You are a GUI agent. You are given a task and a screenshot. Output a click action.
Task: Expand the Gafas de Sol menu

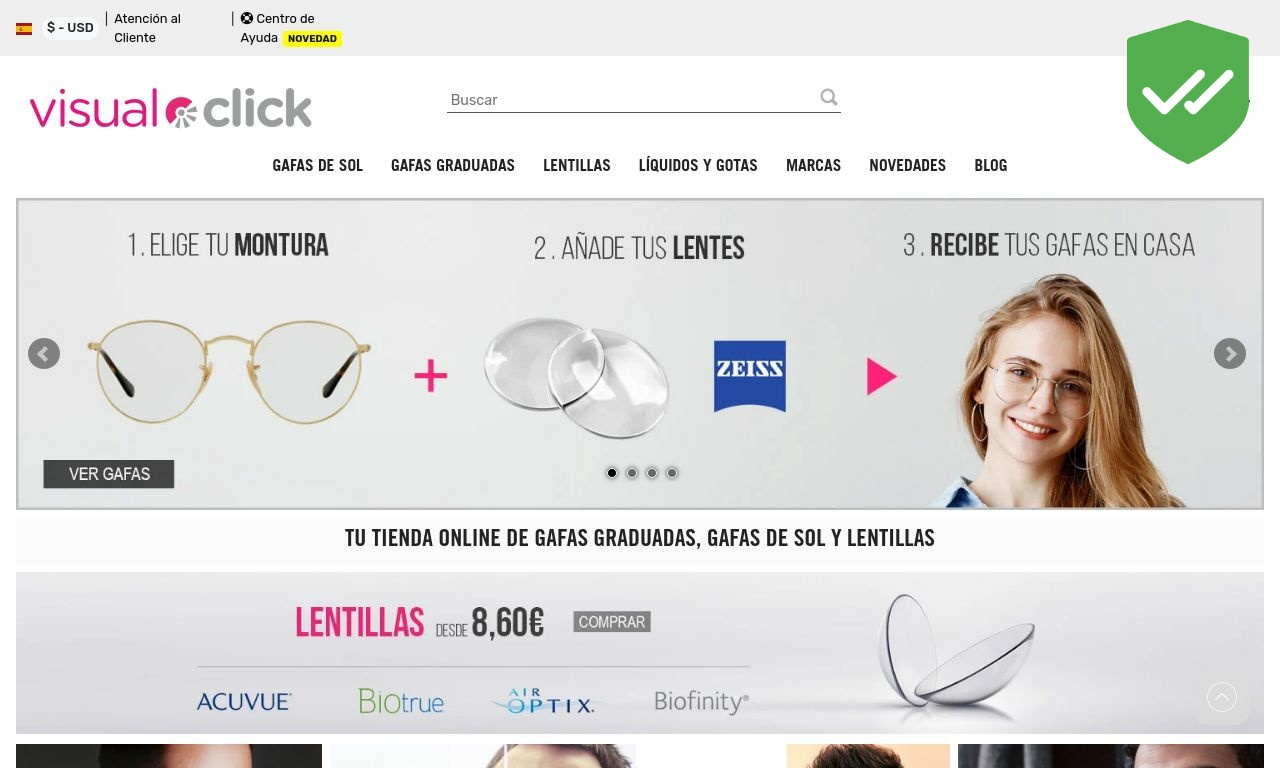click(x=318, y=165)
